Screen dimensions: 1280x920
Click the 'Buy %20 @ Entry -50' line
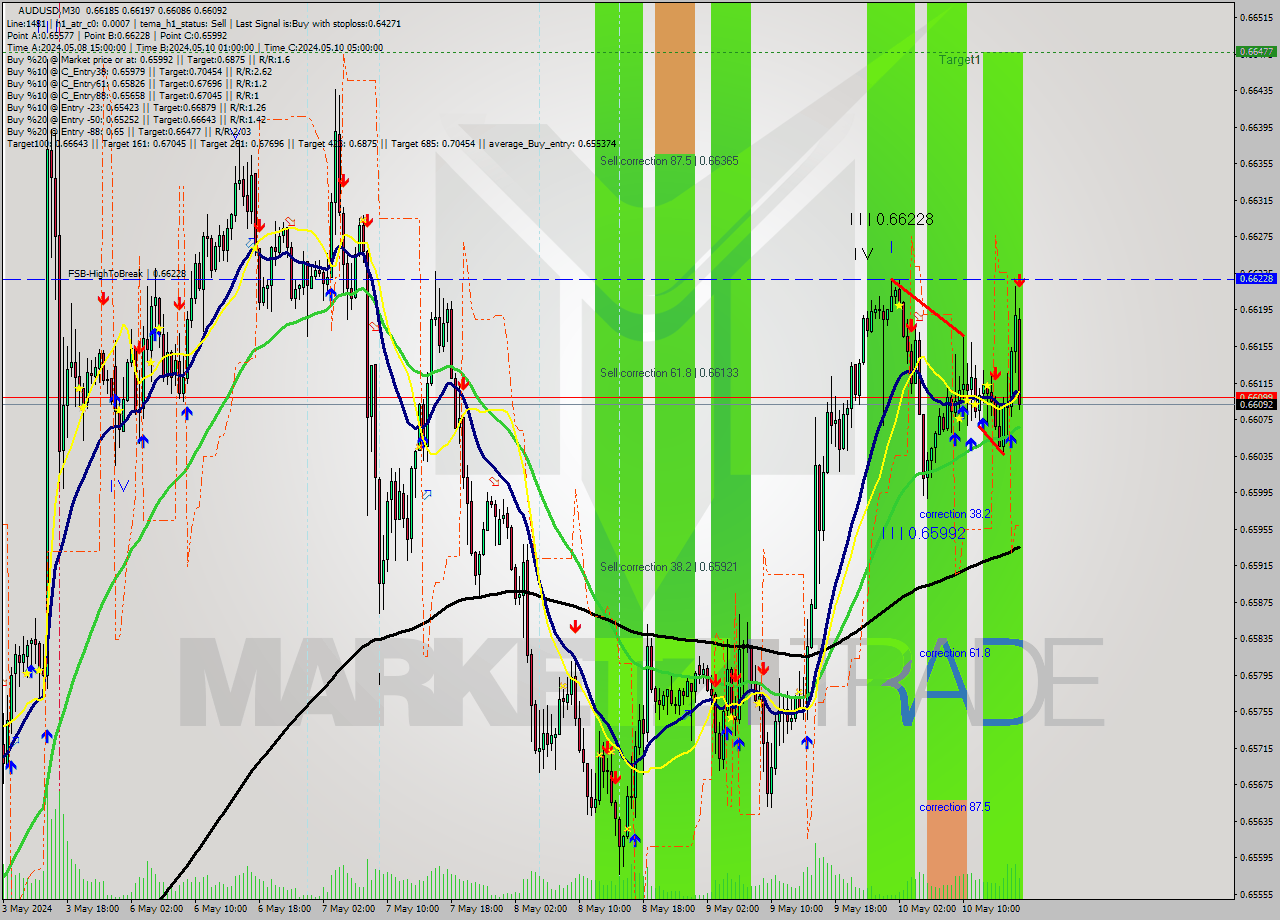click(136, 119)
